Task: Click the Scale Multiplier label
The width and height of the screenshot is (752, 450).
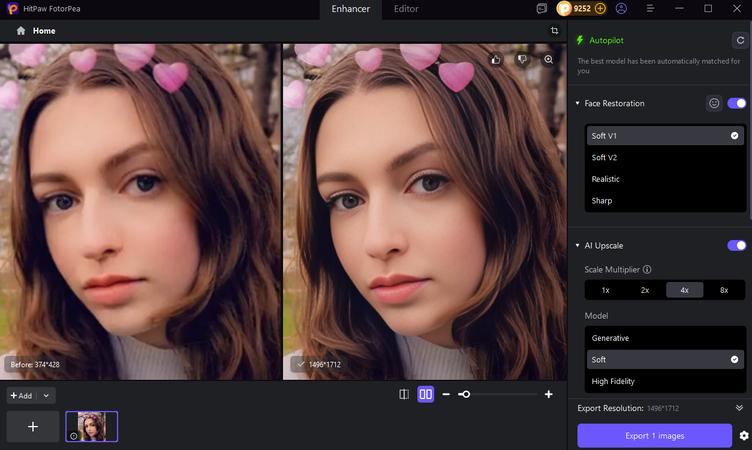Action: (x=612, y=270)
